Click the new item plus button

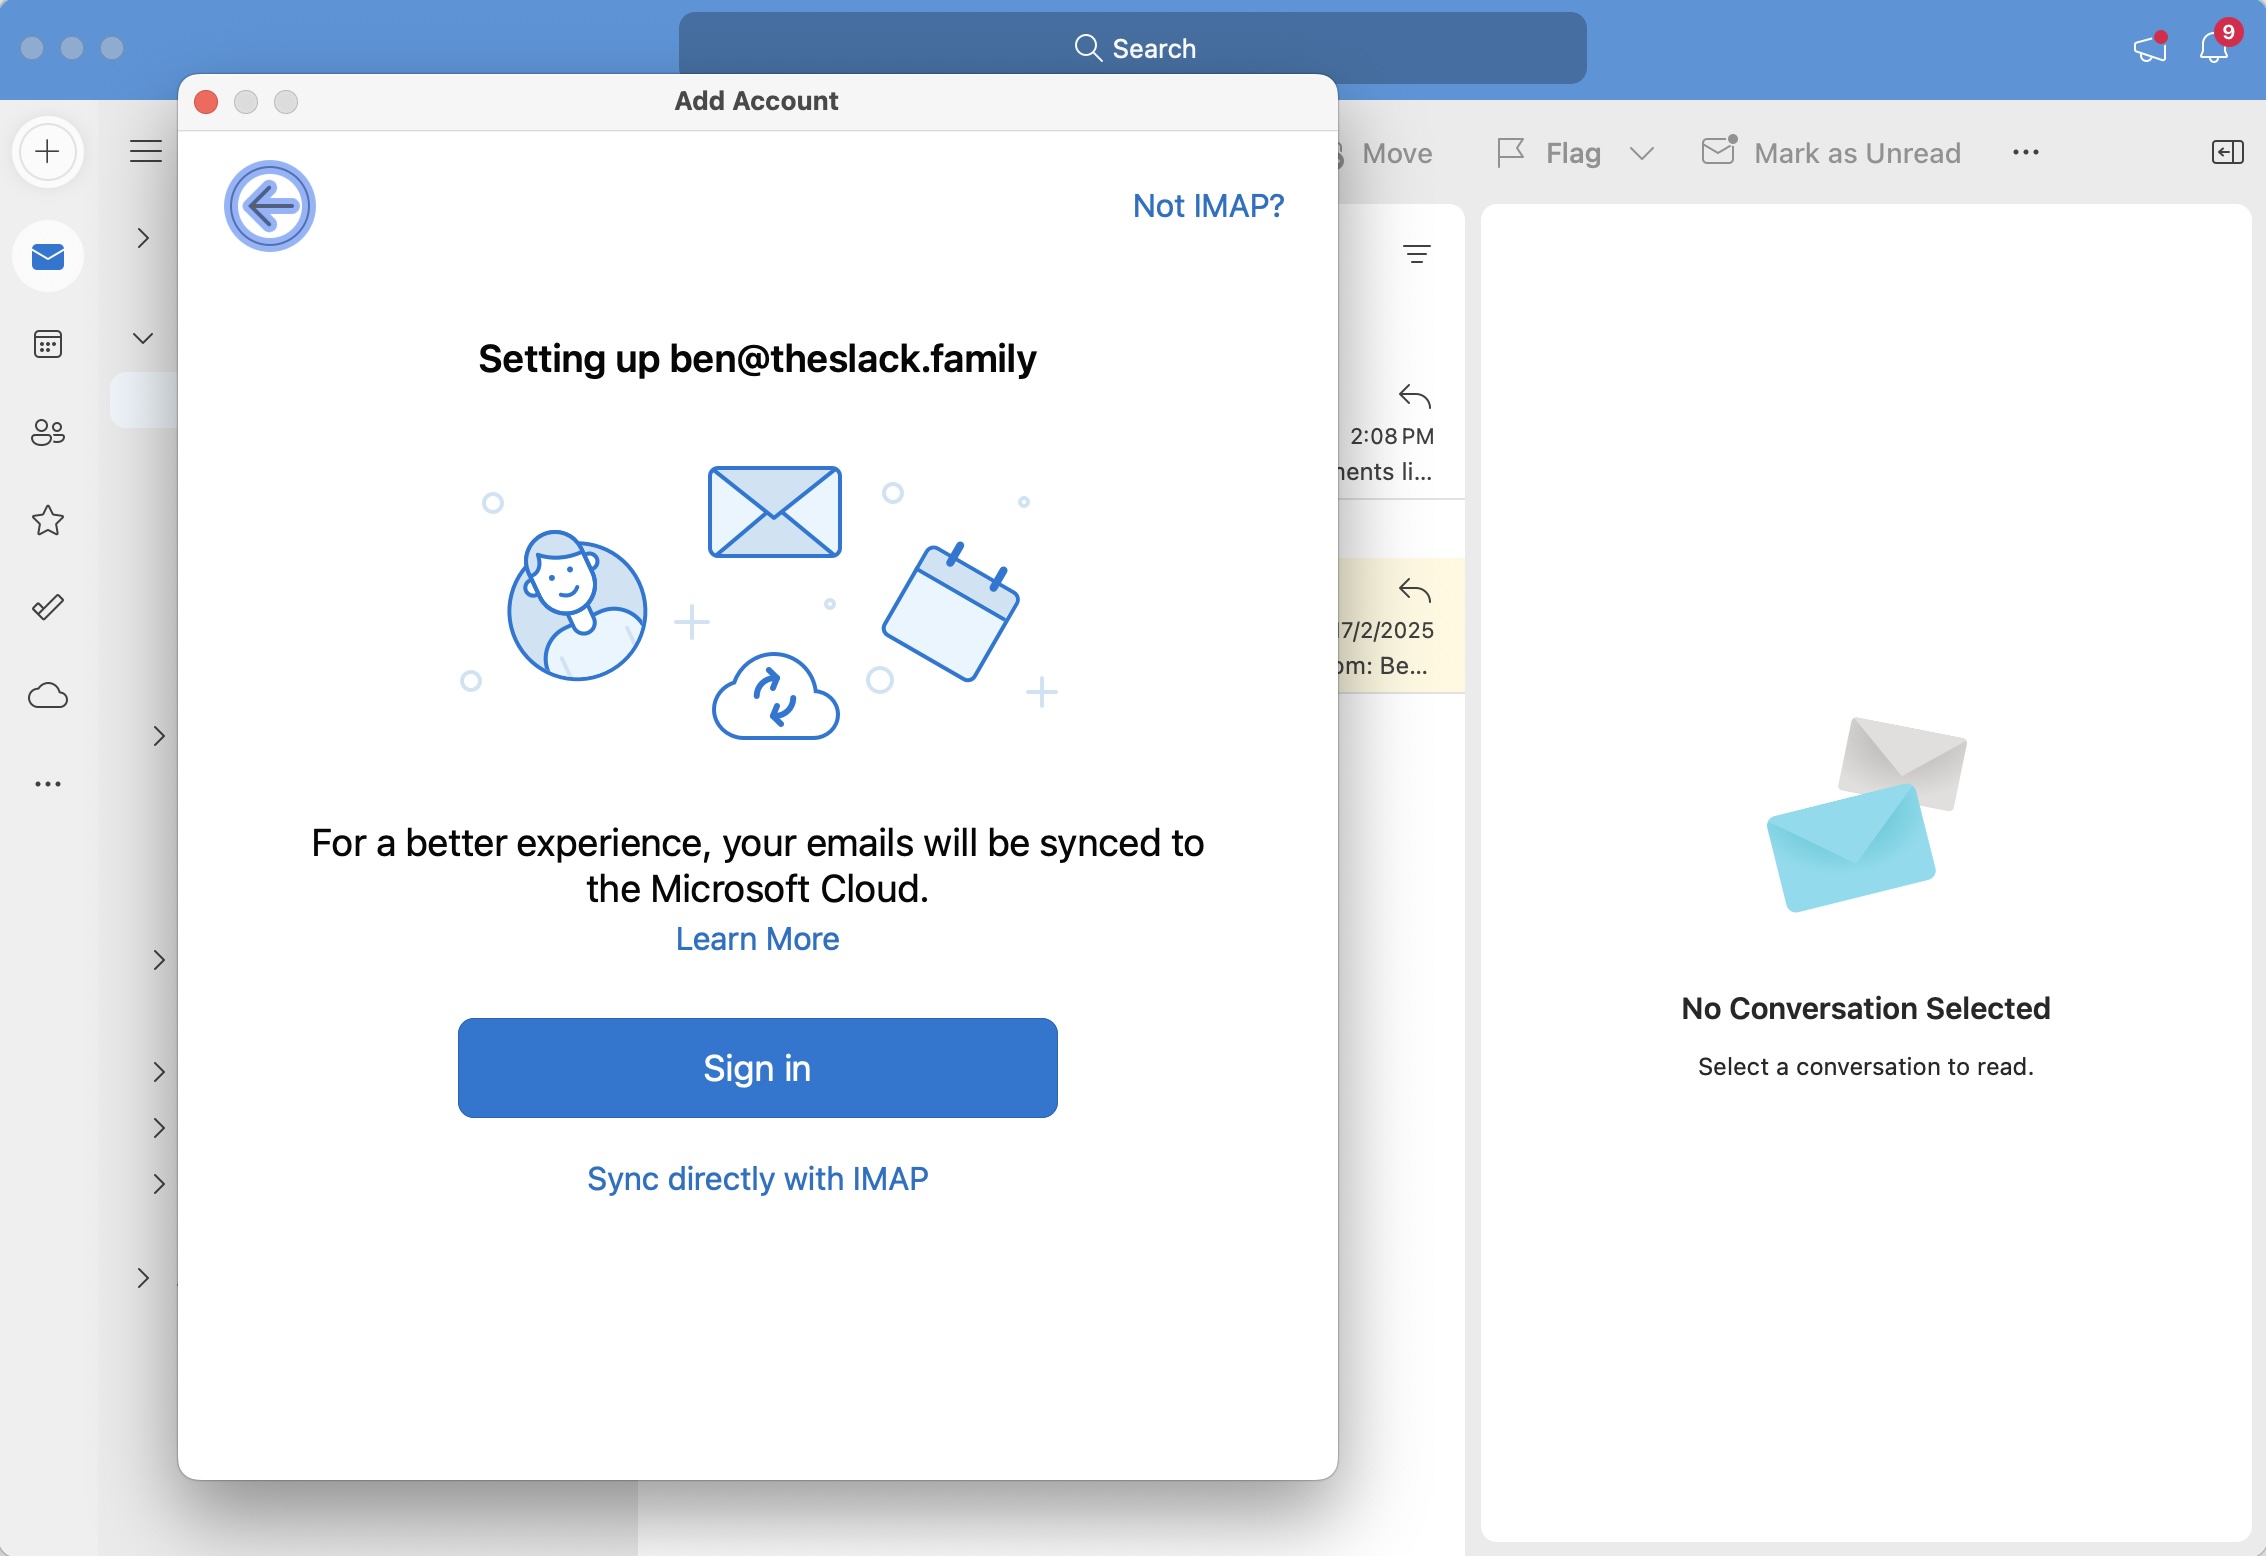[x=47, y=152]
